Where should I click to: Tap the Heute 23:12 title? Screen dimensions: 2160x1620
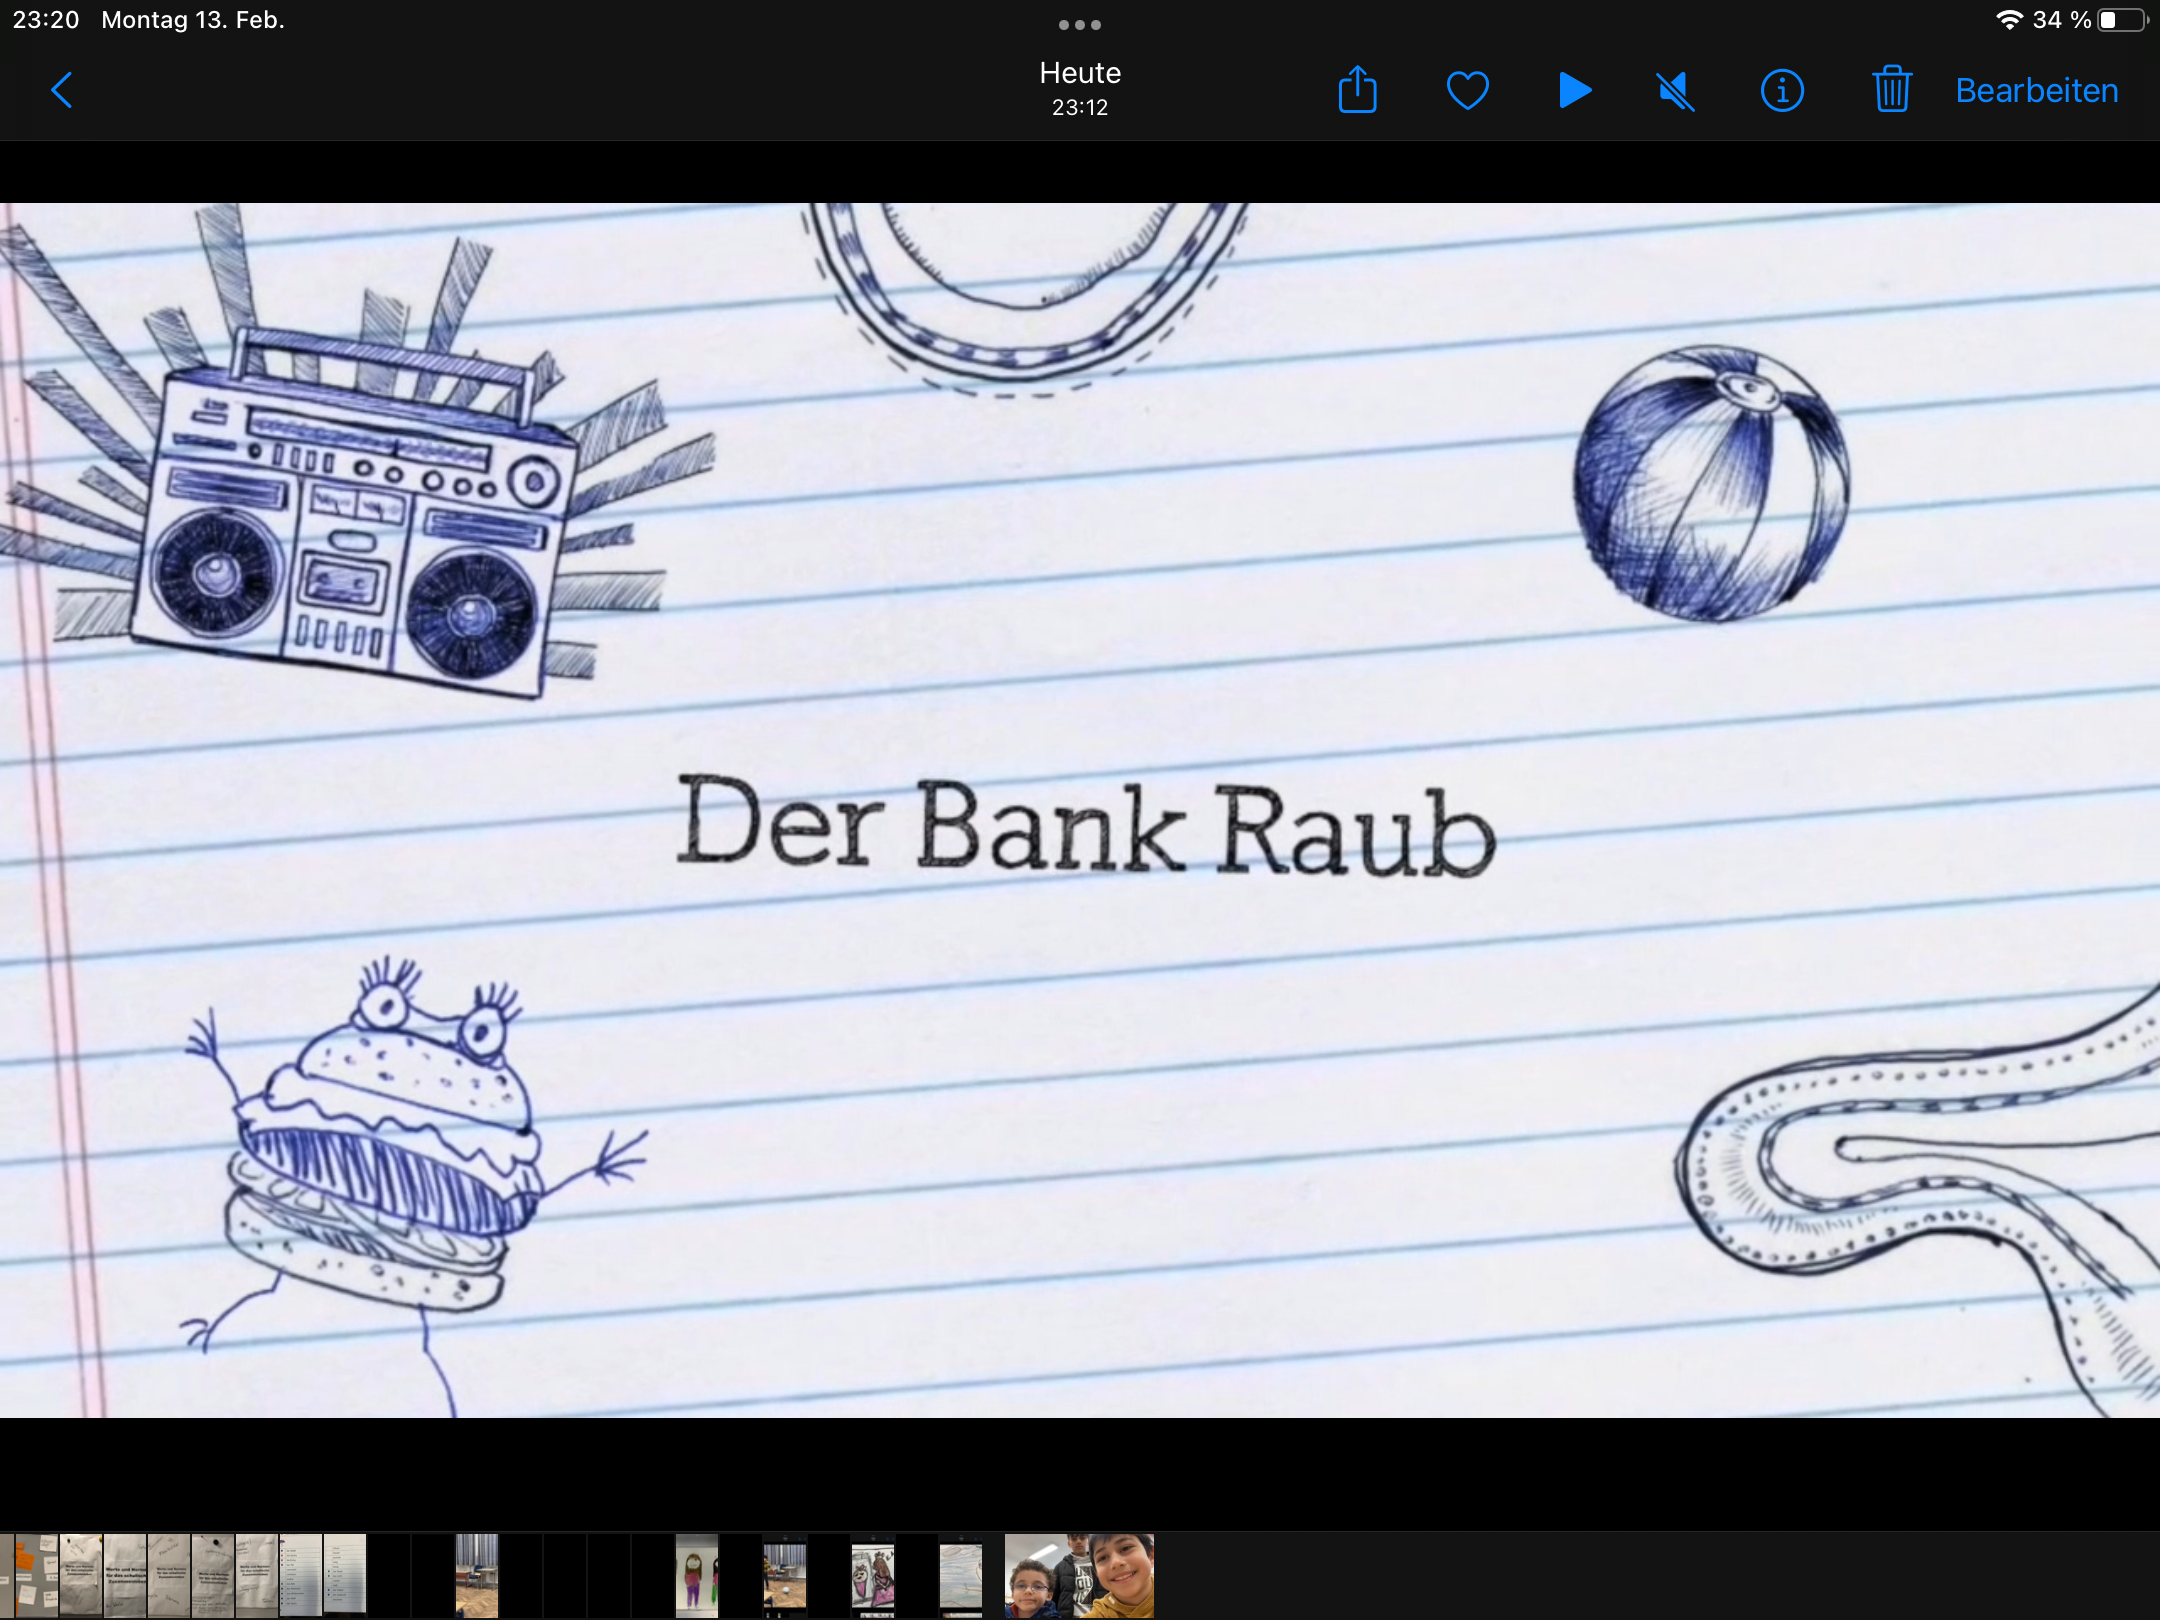tap(1080, 88)
